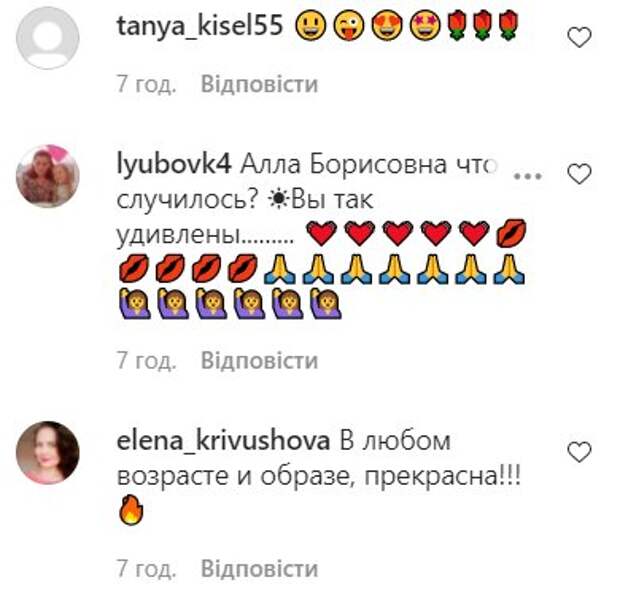Click Відповісти under the tanya_kisel55 comment
Screen dimensions: 620x615
(x=259, y=84)
